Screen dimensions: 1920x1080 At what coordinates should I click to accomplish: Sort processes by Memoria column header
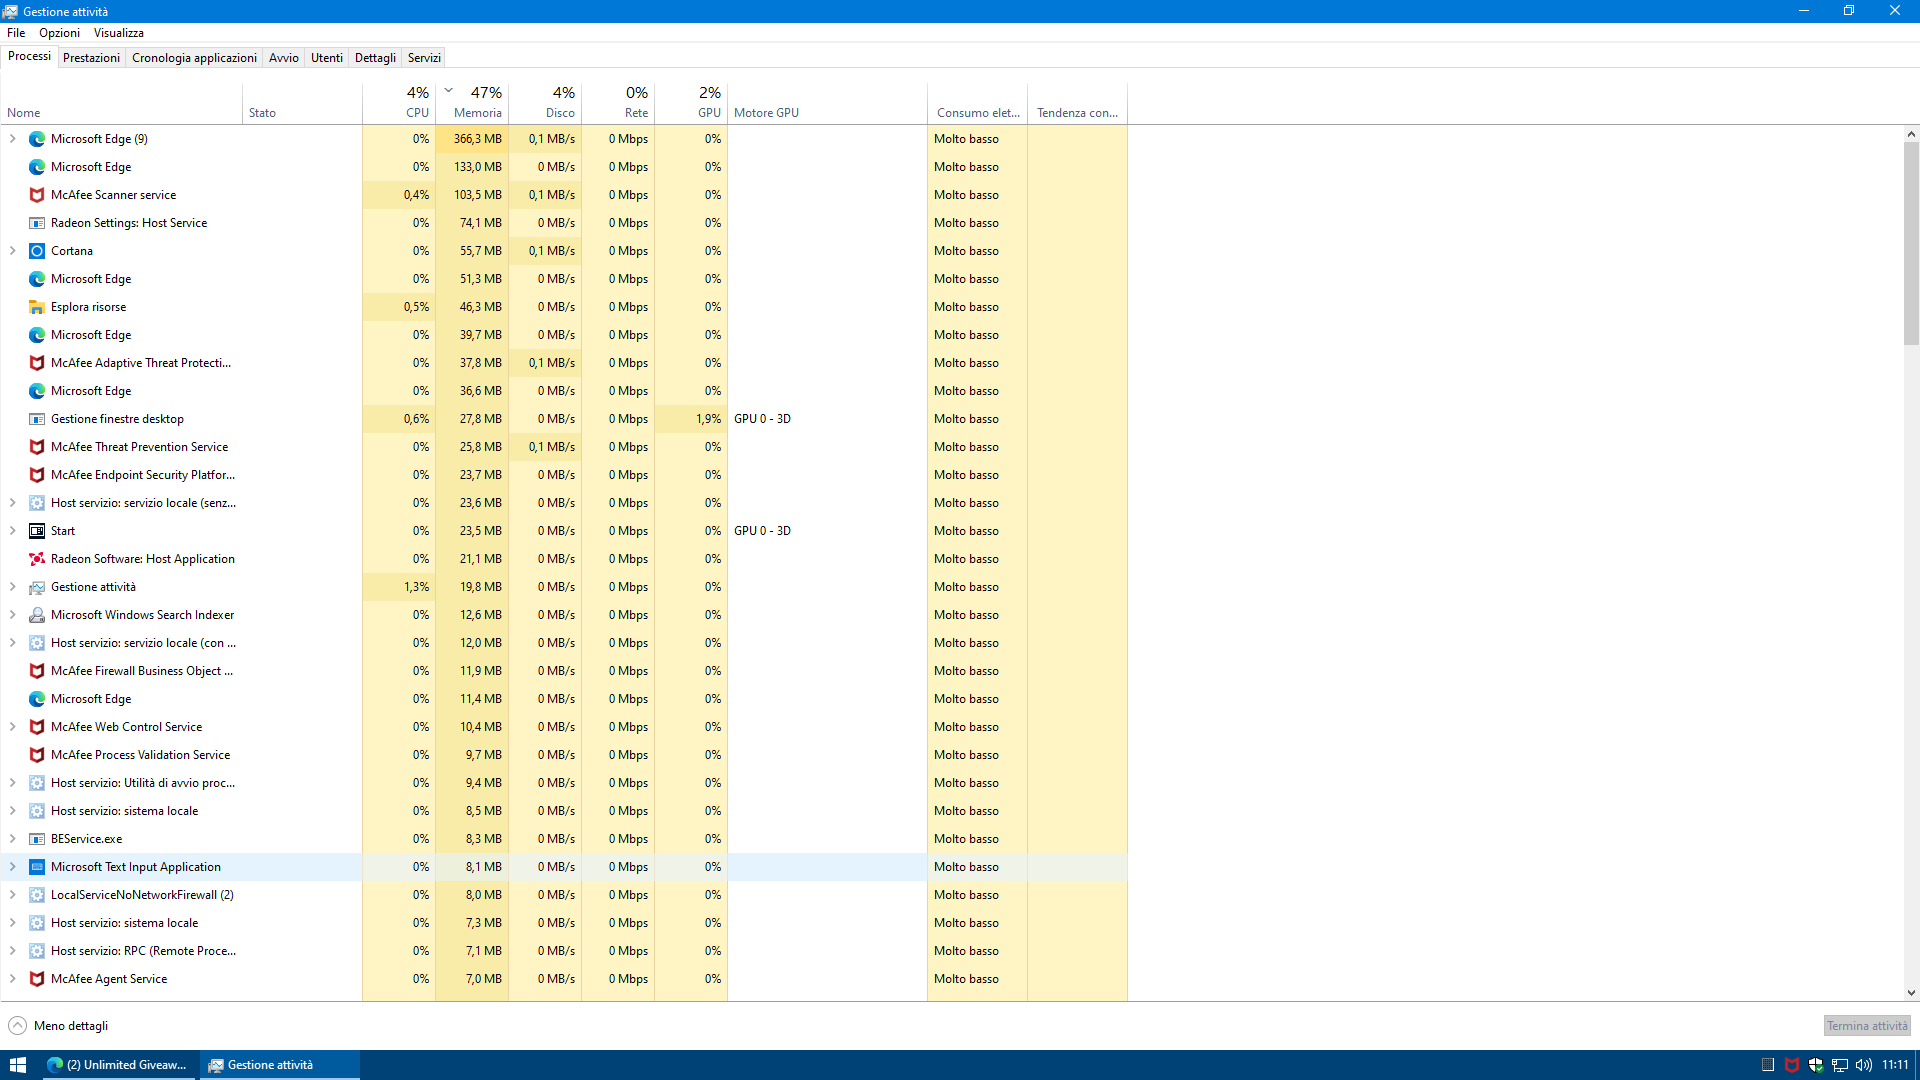(x=477, y=112)
